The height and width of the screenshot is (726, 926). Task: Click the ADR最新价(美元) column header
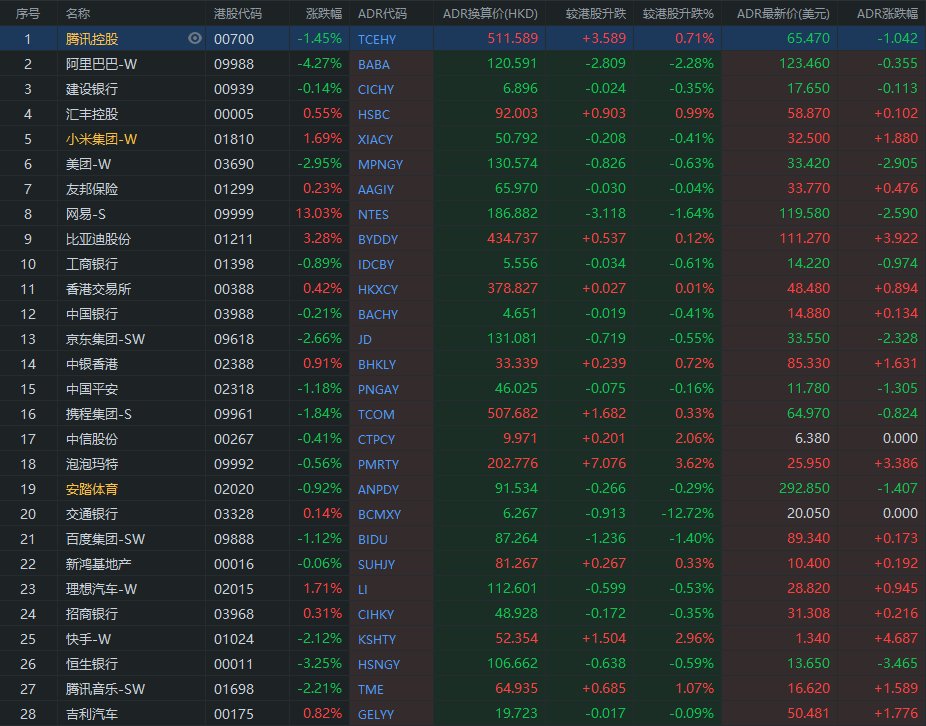pos(783,14)
